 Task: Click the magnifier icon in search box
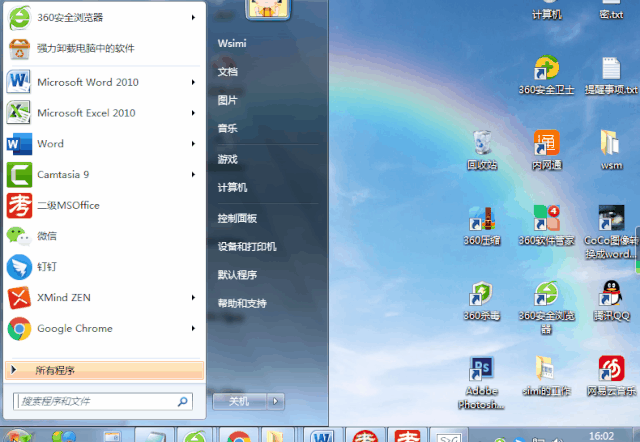tap(182, 402)
